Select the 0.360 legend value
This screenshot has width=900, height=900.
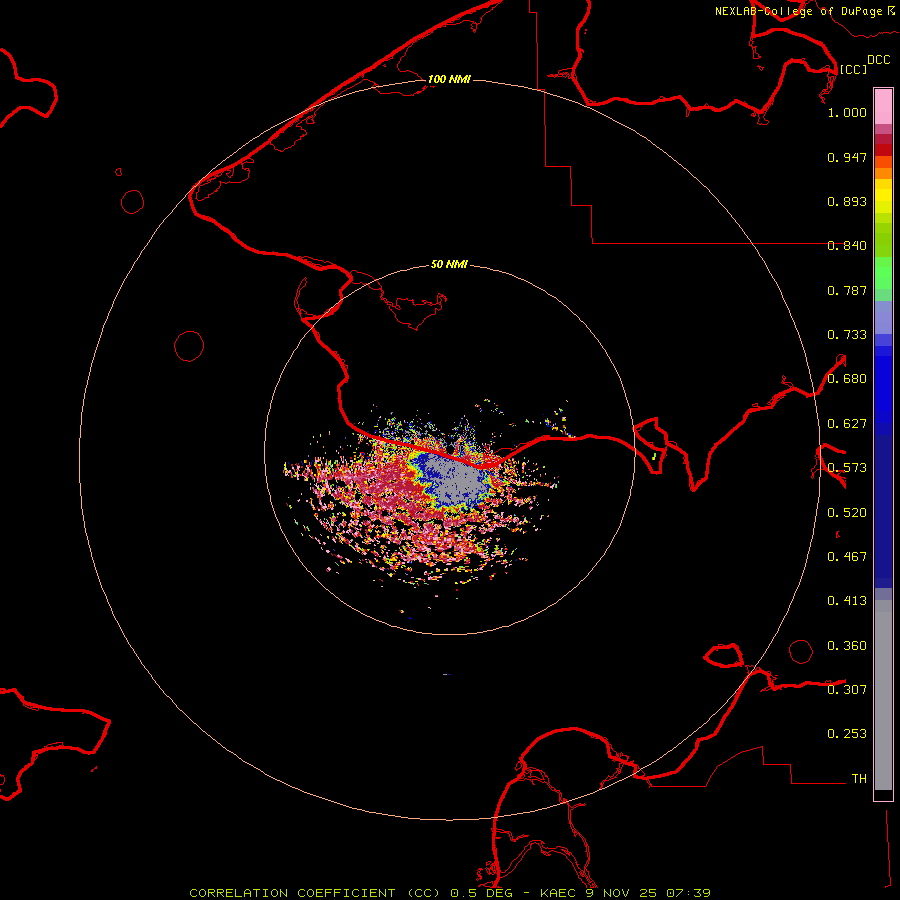tap(847, 646)
